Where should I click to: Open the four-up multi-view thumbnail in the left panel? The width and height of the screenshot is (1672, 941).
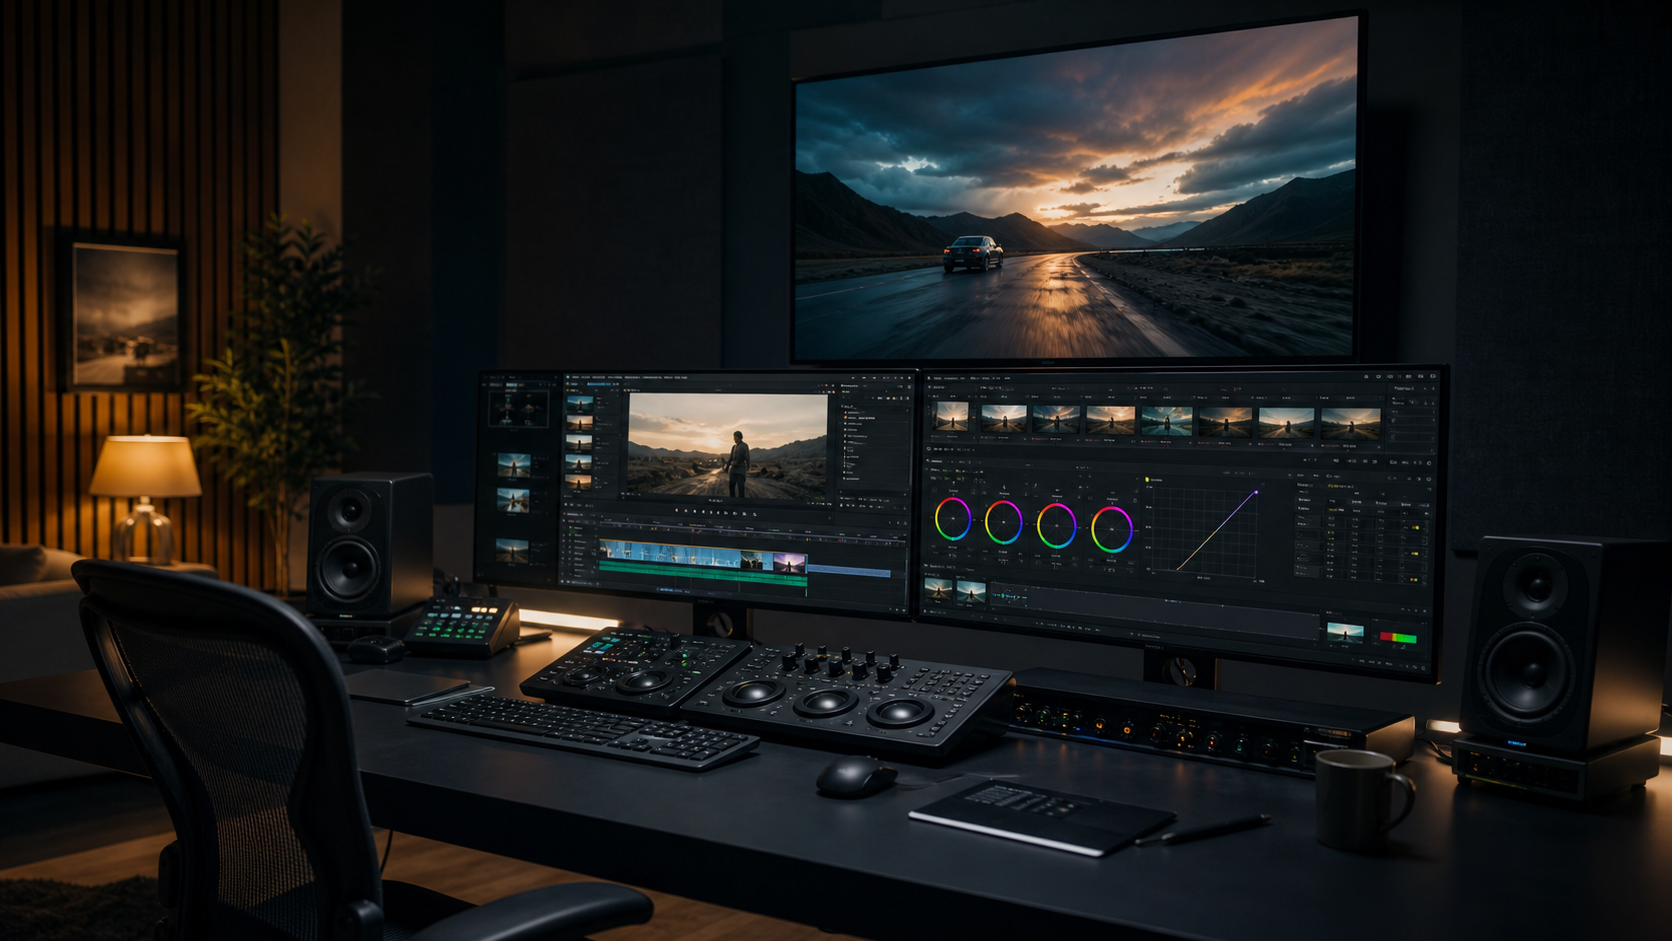tap(518, 408)
